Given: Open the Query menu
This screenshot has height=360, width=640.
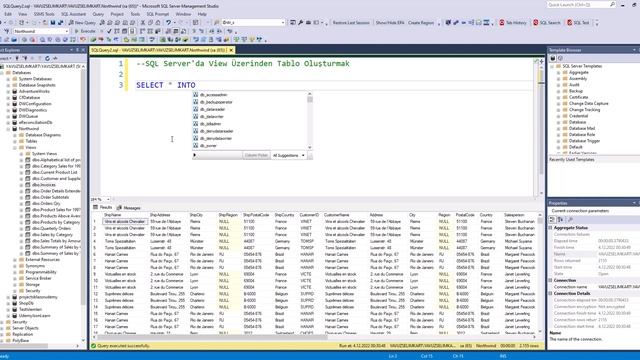Looking at the screenshot, I should [98, 14].
